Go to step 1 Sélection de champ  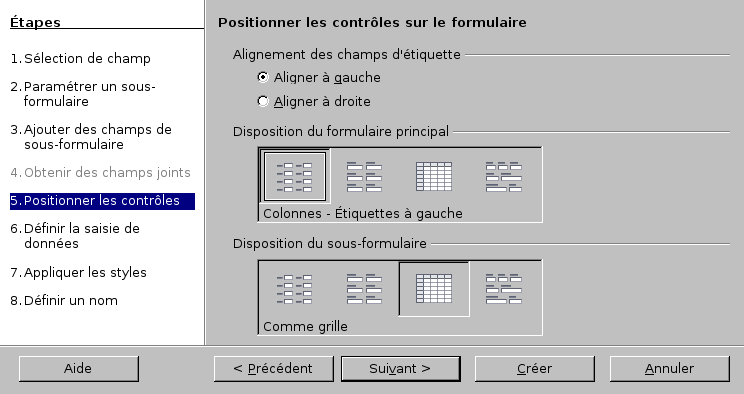[x=80, y=58]
